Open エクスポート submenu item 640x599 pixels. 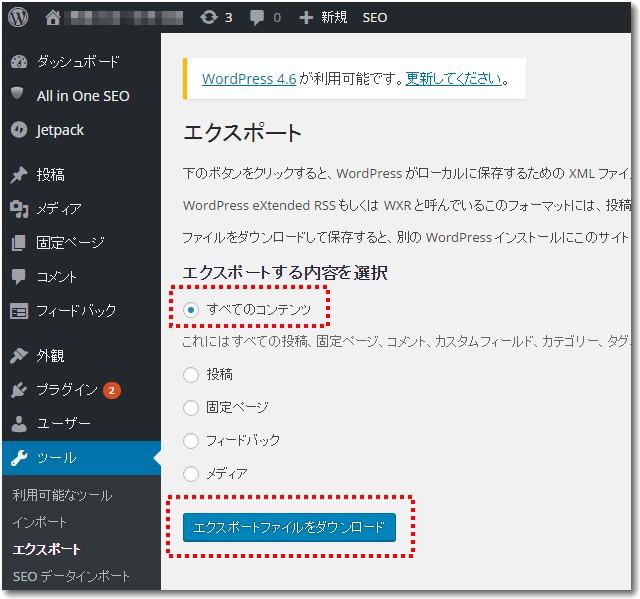[x=46, y=549]
